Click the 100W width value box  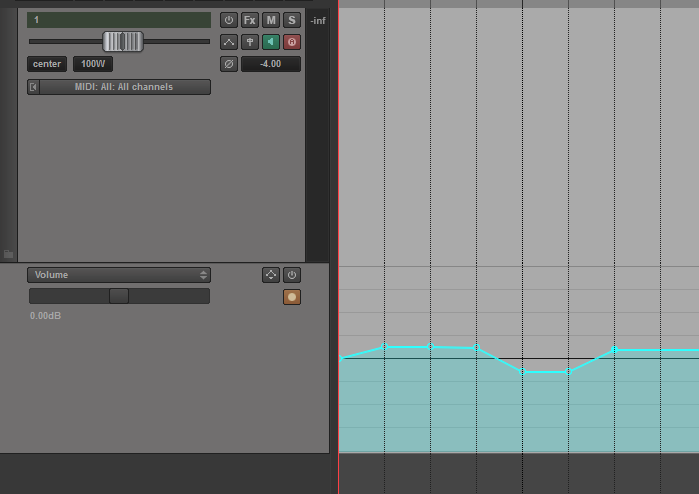click(x=93, y=64)
